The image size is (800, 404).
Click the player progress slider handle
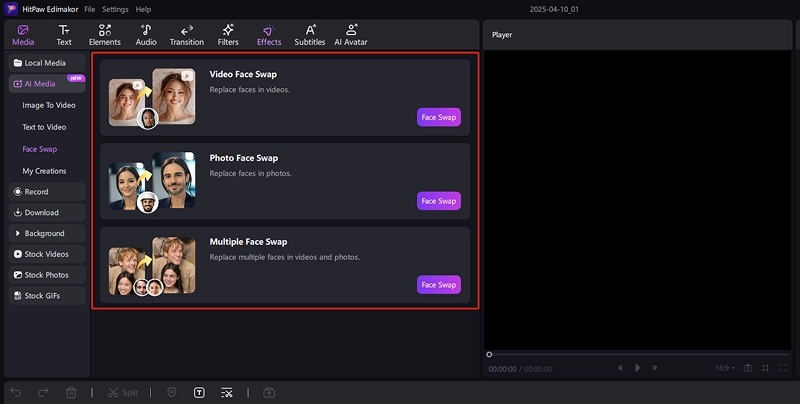489,355
